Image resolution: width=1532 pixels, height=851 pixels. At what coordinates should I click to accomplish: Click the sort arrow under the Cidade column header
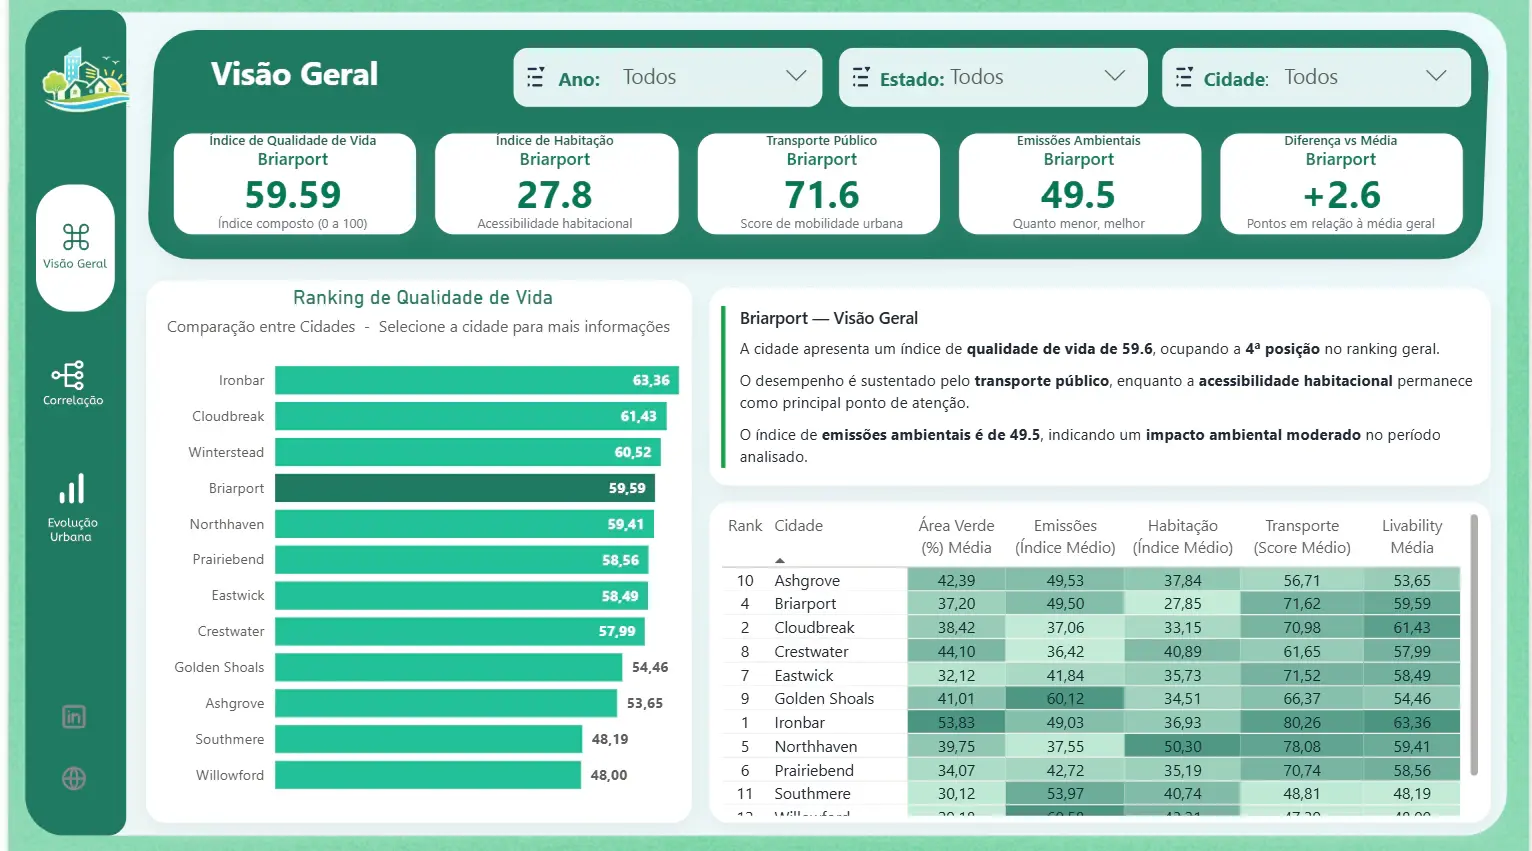[780, 560]
